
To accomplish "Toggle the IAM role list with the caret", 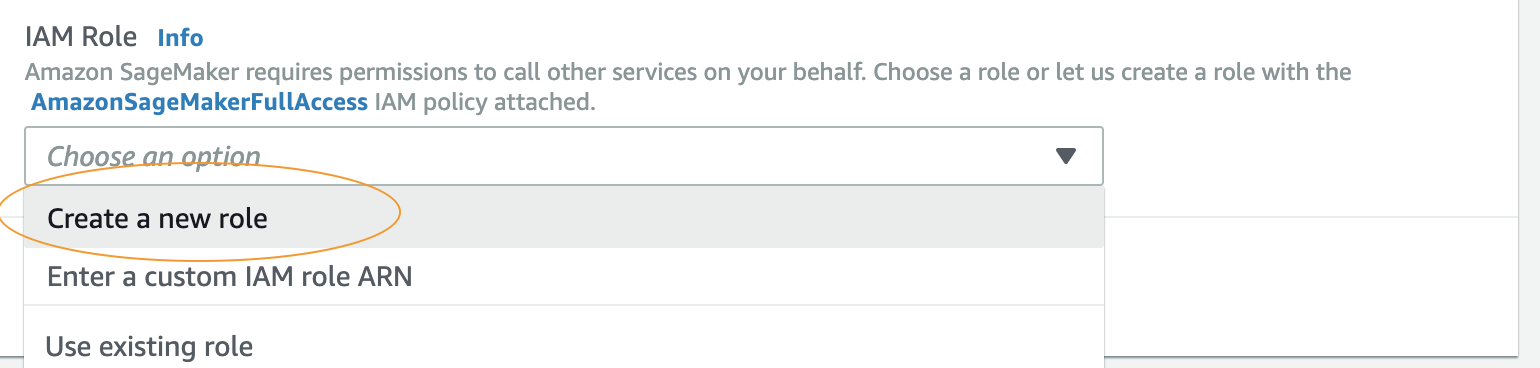I will [x=1065, y=156].
